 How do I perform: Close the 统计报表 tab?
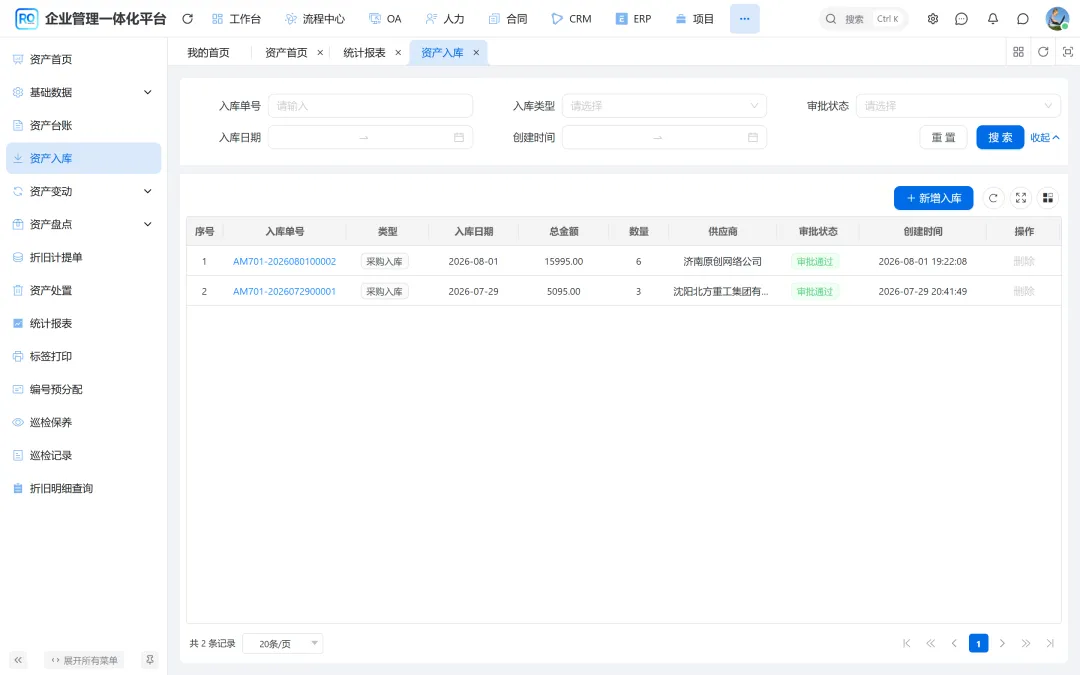398,52
